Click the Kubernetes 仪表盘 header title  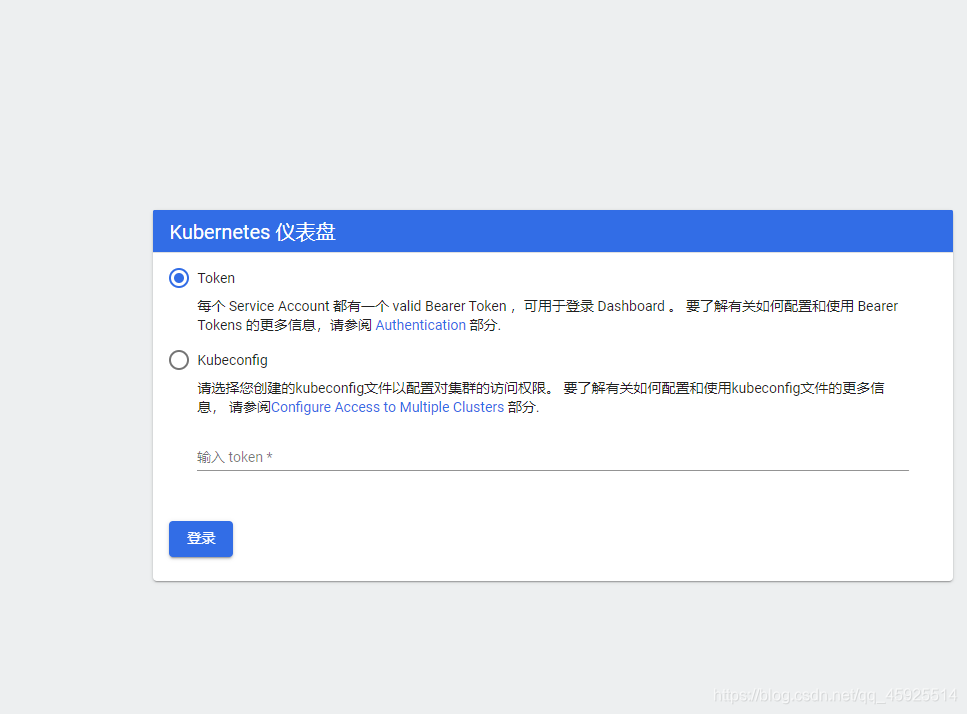[x=253, y=232]
